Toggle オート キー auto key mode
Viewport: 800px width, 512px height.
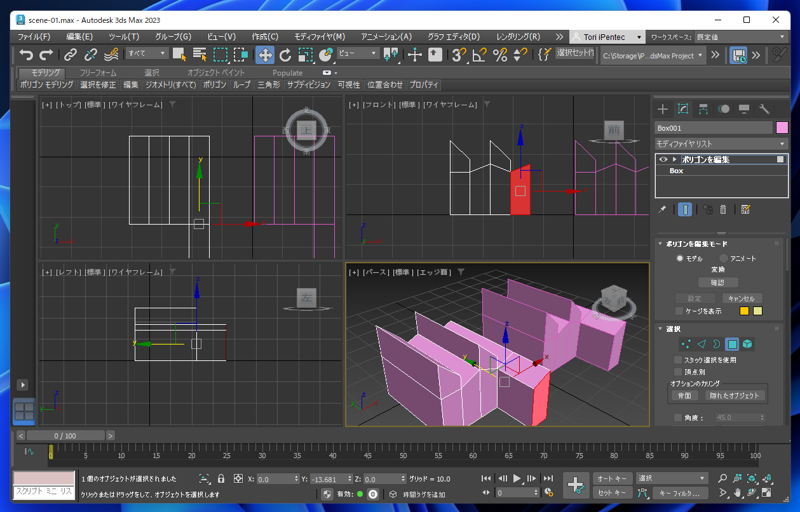click(x=612, y=478)
